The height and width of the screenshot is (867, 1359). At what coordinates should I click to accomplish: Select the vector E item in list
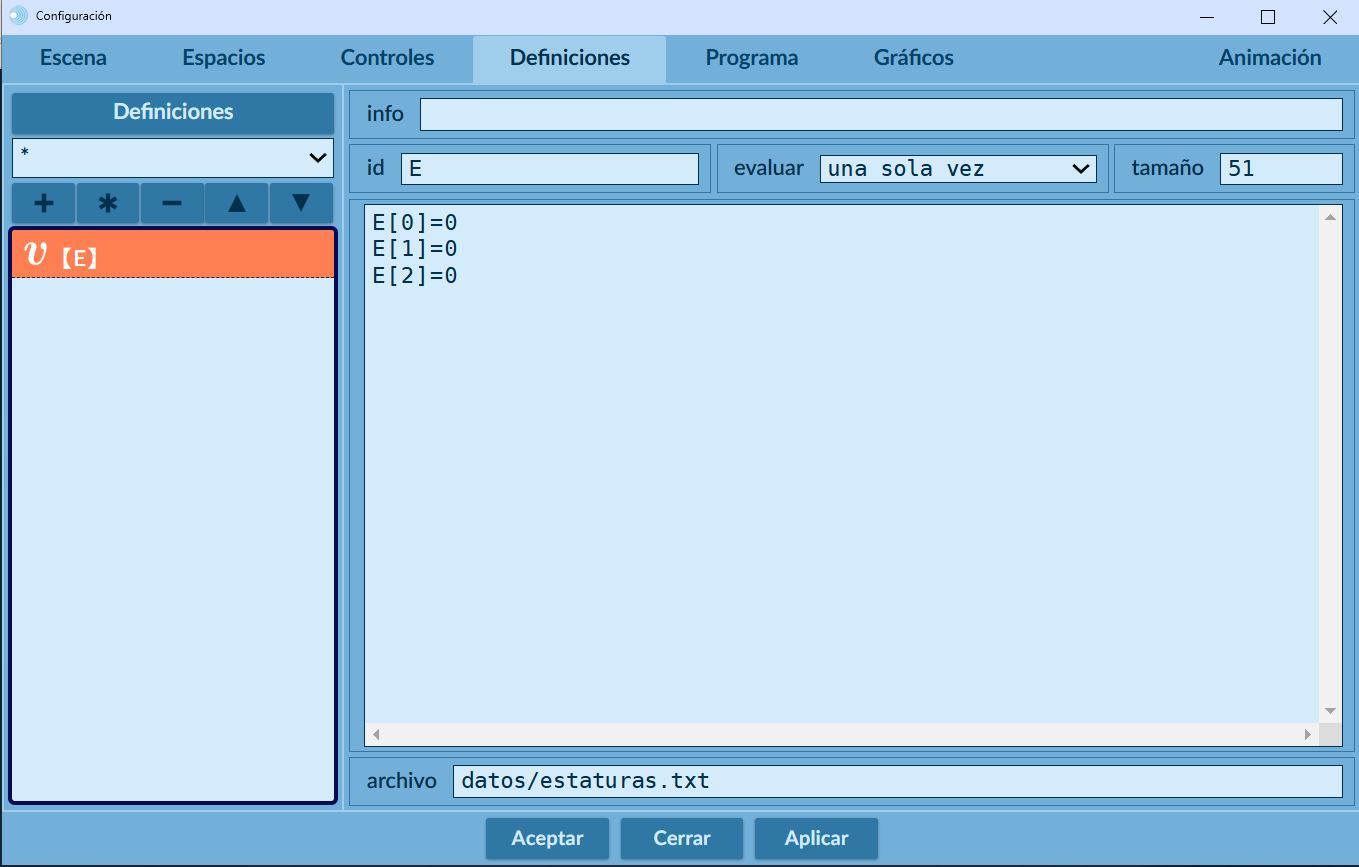tap(173, 255)
